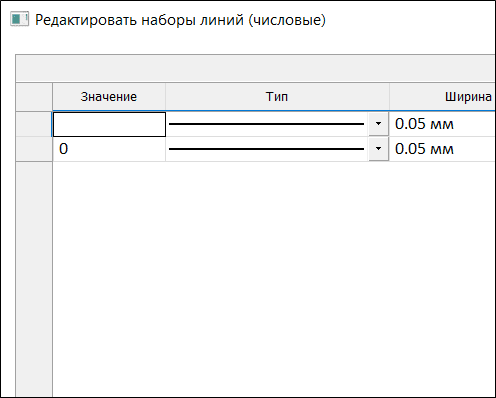Click the divider between Тип and Ширина headers
Image resolution: width=496 pixels, height=398 pixels.
pos(389,97)
